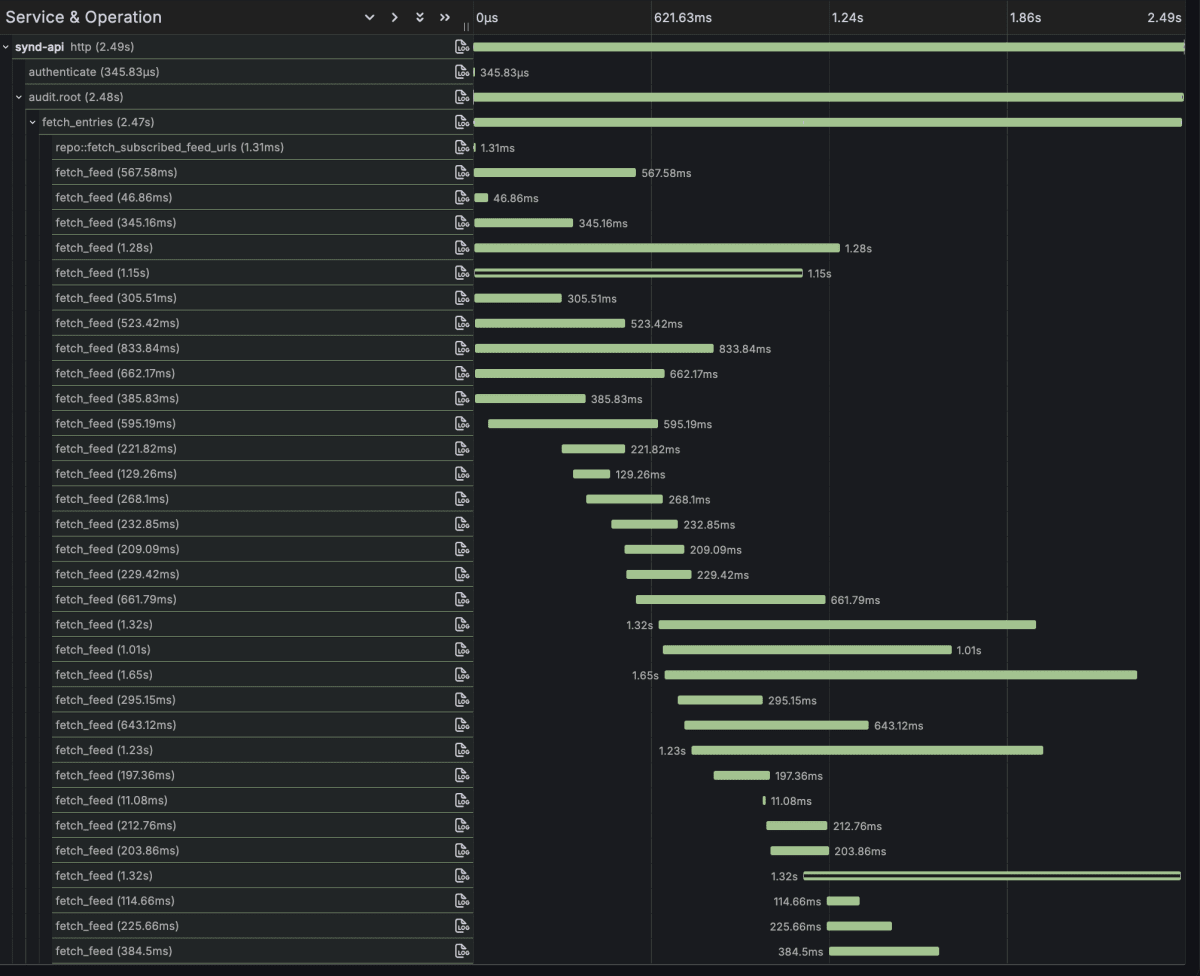Open logs icon for repo::fetch_subscribed_feed_urls row

(x=462, y=147)
